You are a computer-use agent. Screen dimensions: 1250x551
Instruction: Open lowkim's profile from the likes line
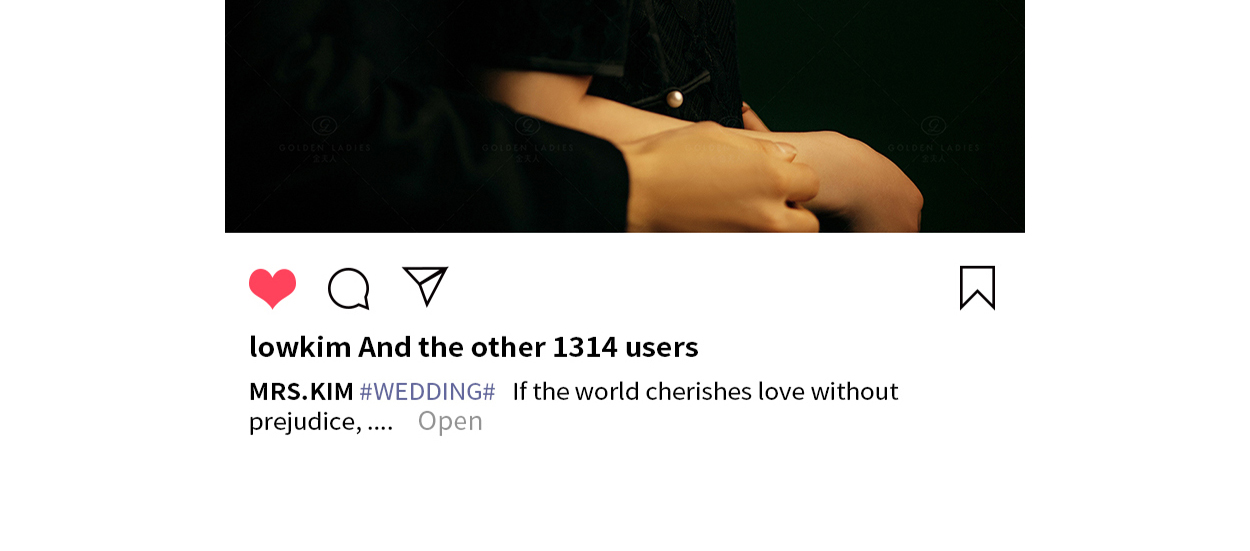300,347
